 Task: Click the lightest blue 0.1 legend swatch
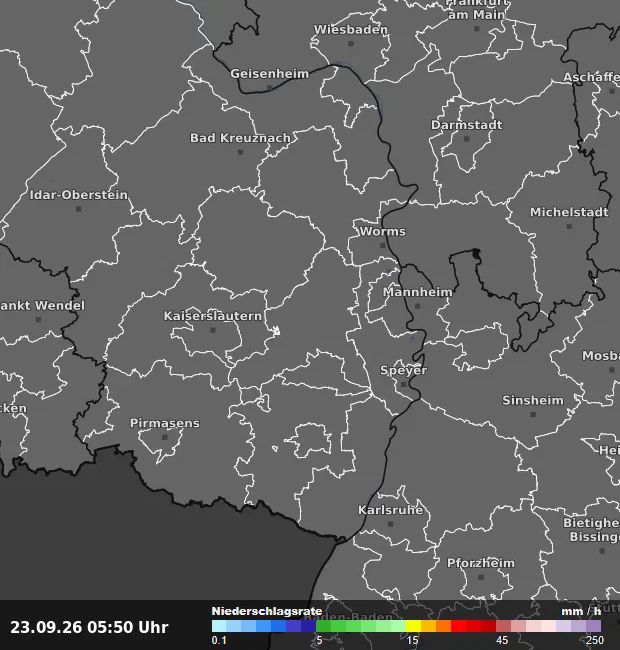219,626
